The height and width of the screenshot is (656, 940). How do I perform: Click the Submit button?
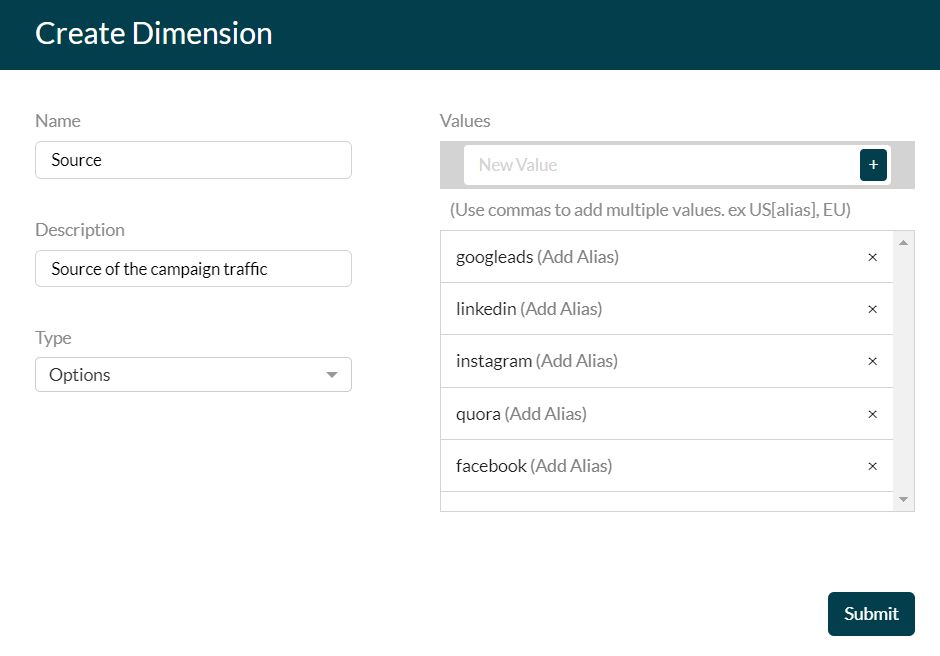click(x=870, y=613)
